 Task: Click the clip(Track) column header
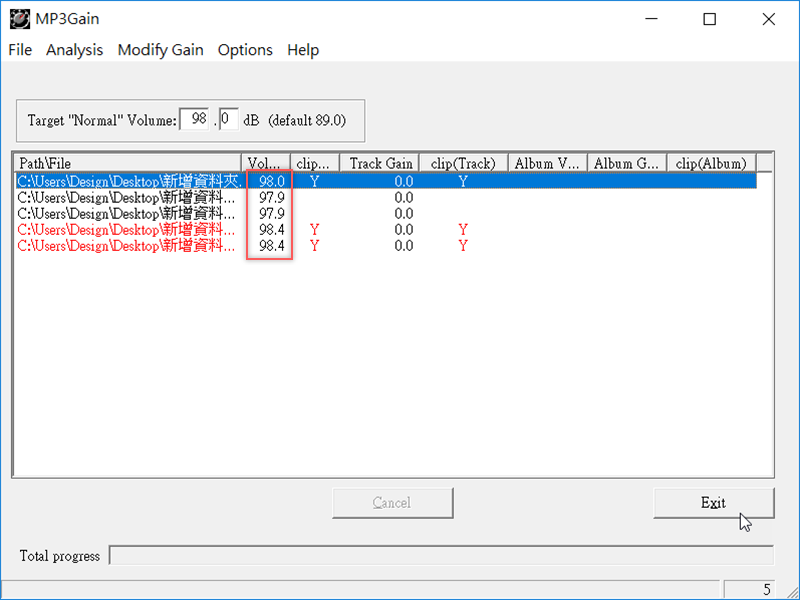pos(464,163)
